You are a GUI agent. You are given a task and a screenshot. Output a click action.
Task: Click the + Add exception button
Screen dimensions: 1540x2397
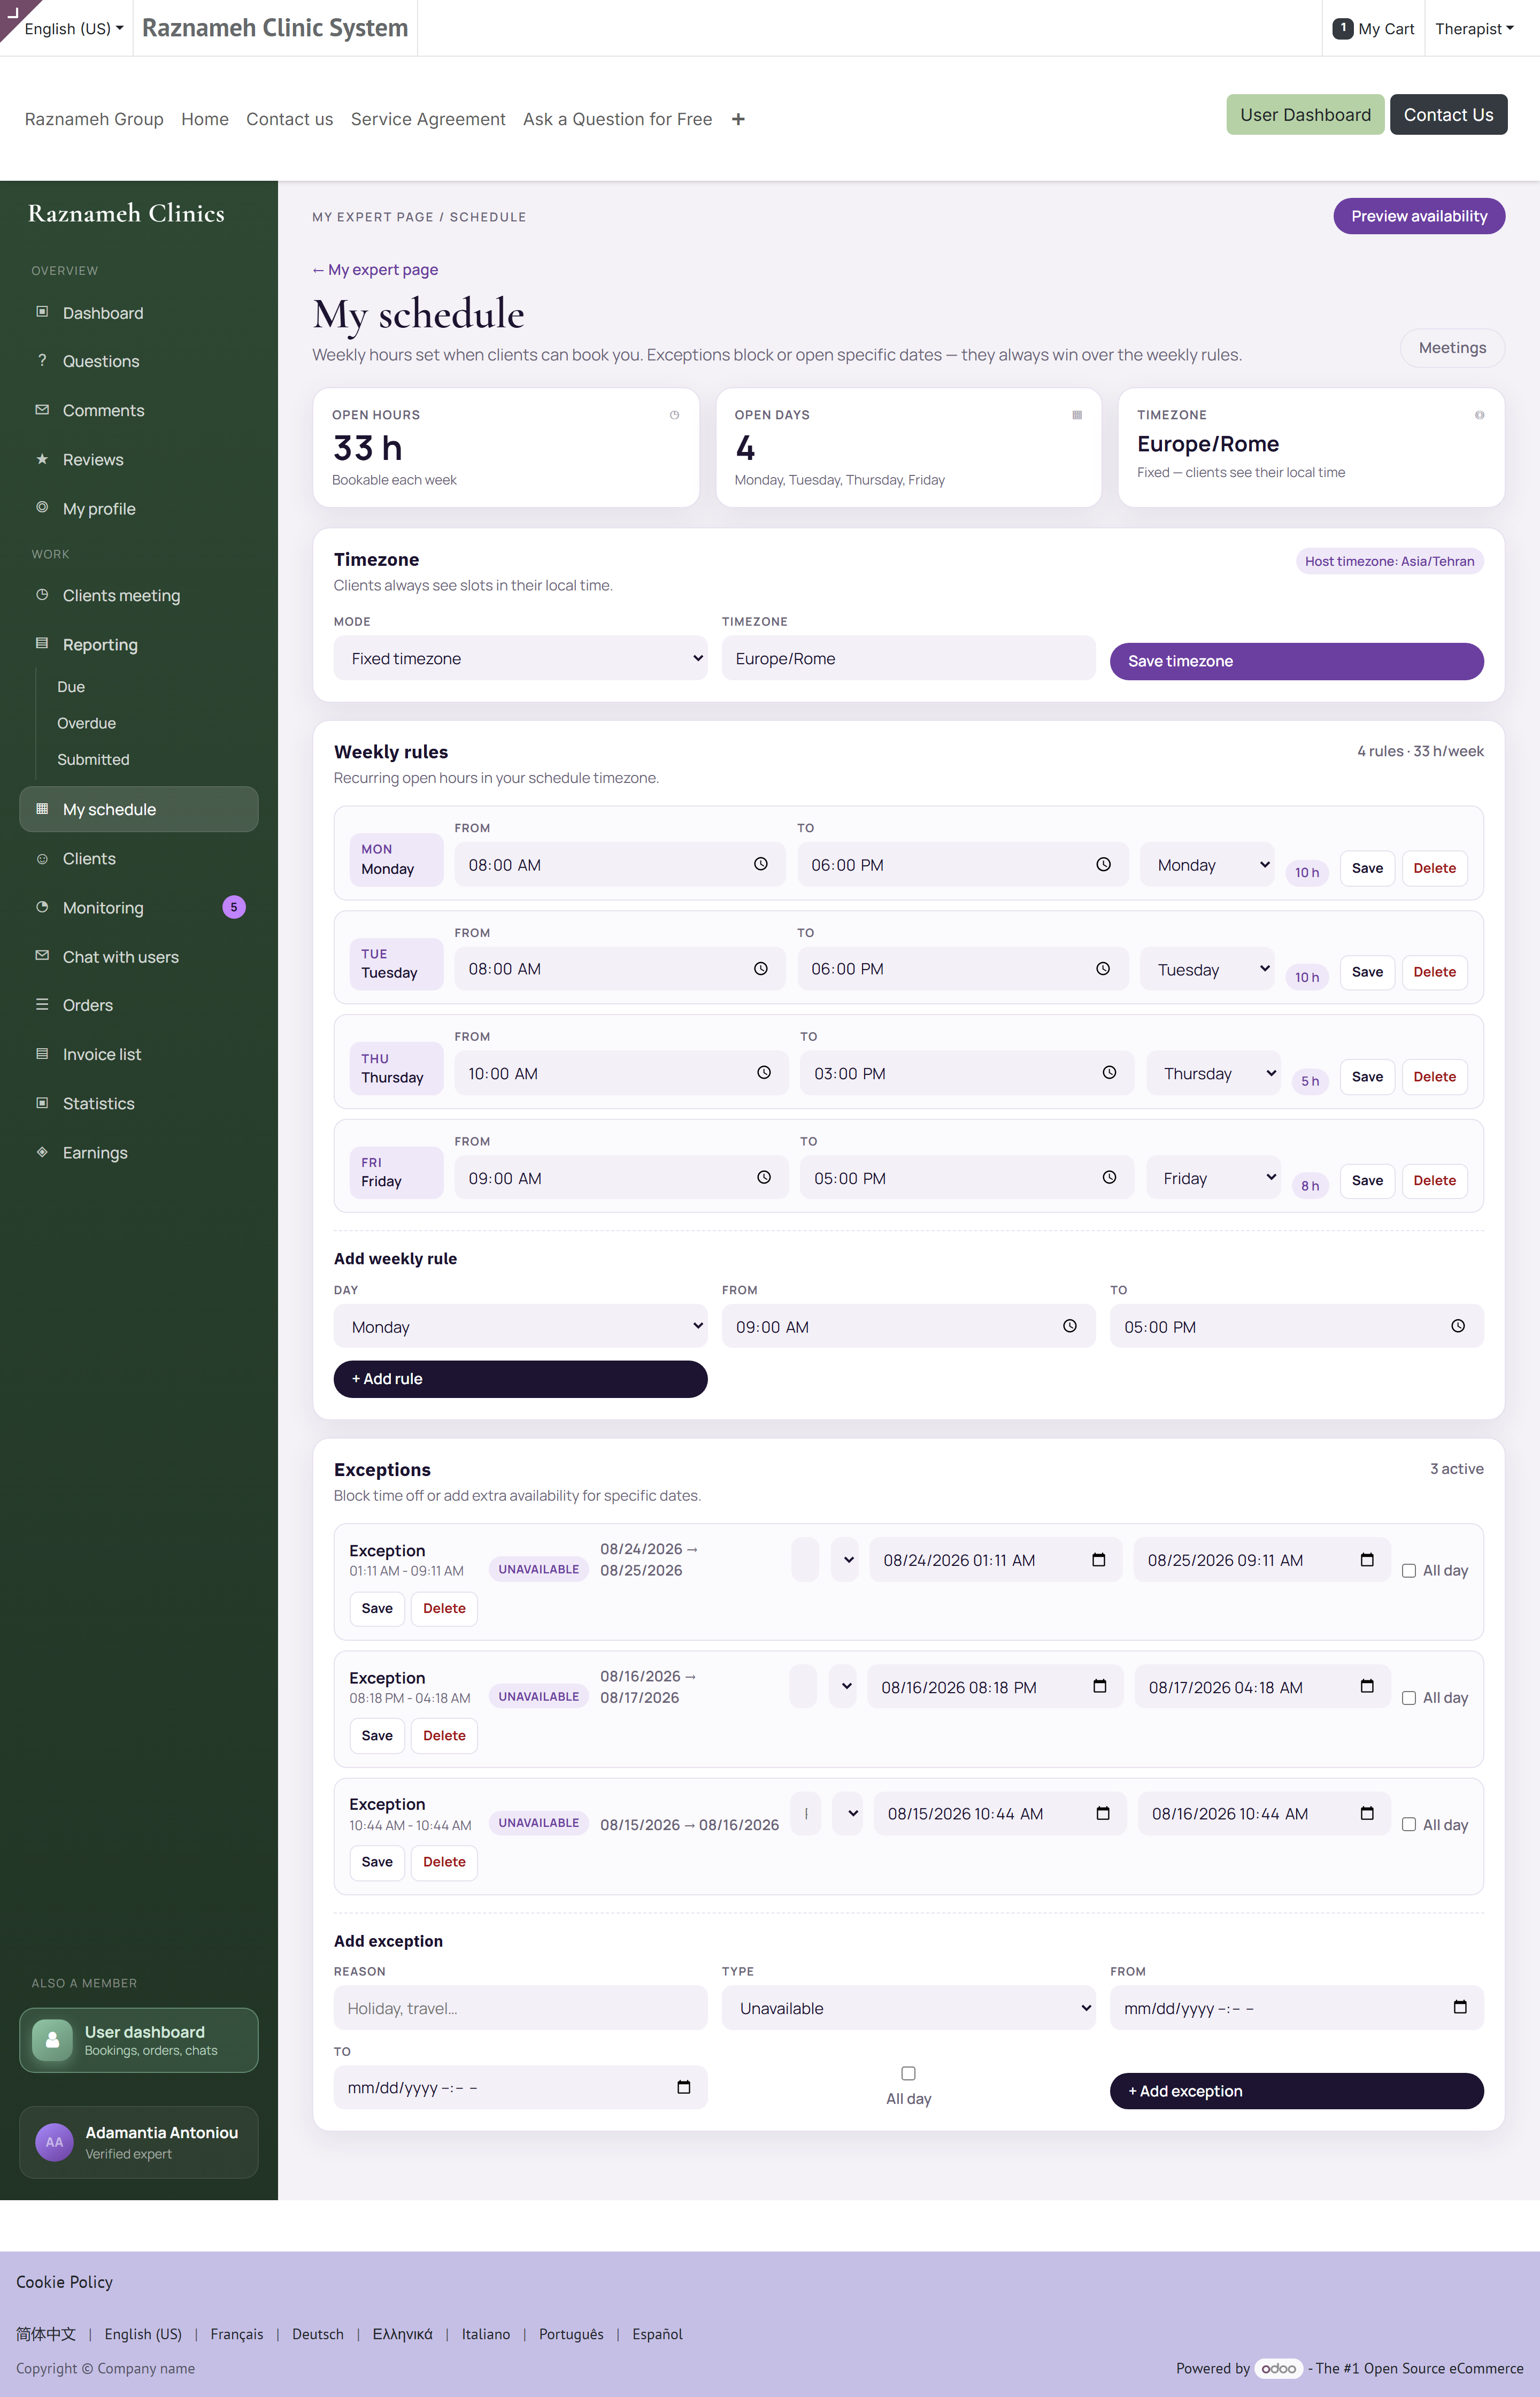pos(1296,2090)
